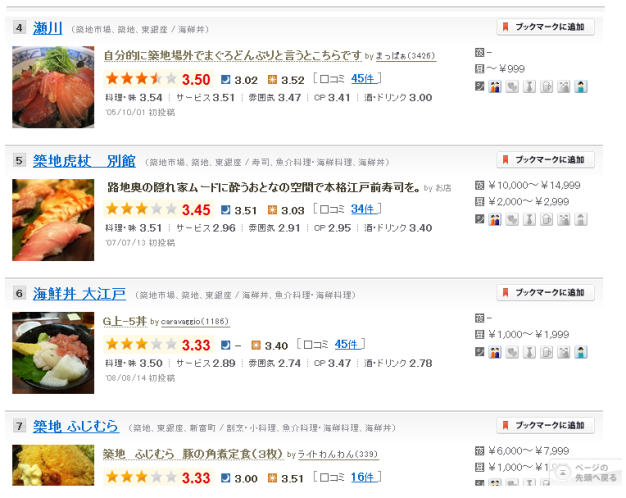This screenshot has height=498, width=626.
Task: Click the friends/family usage icon for 瀬川
Action: coord(495,87)
